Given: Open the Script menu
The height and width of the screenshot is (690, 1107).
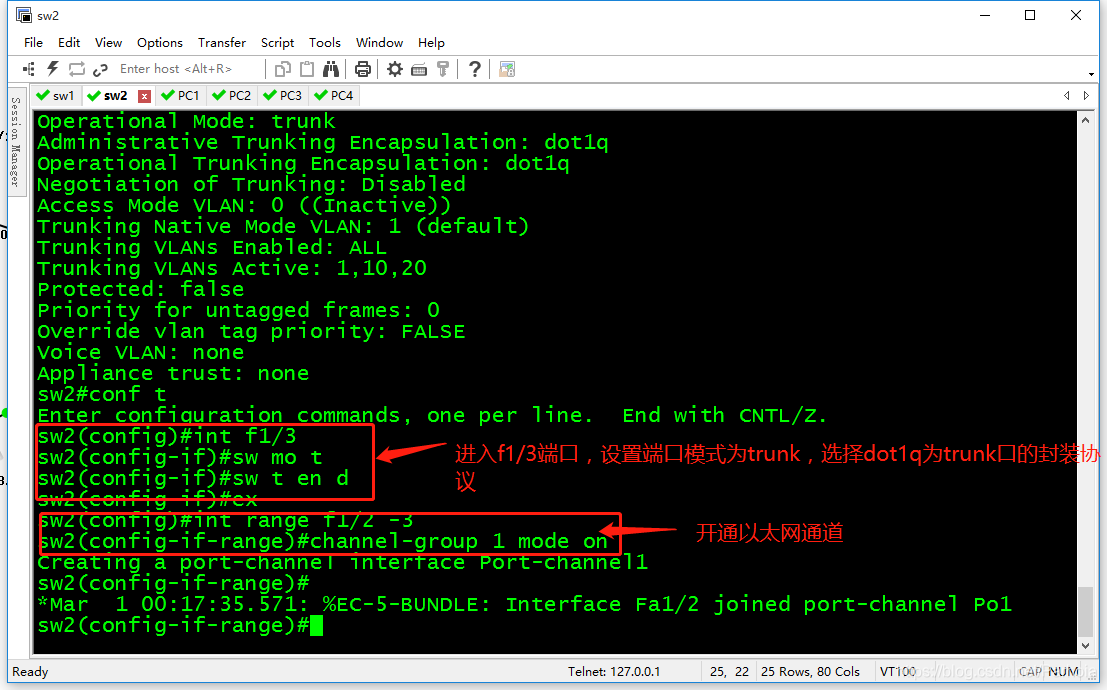Looking at the screenshot, I should (277, 42).
